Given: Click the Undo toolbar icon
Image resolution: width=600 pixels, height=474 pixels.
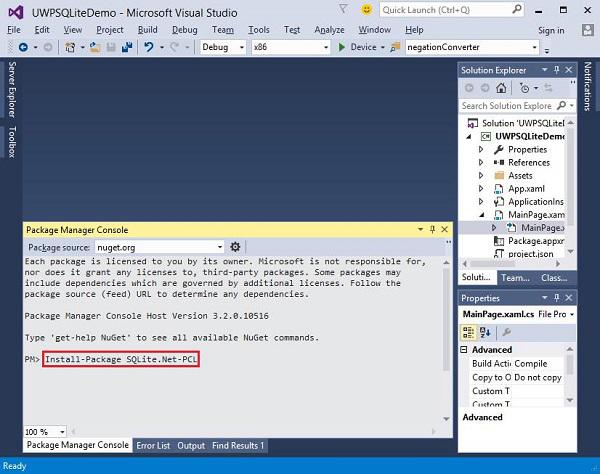Looking at the screenshot, I should pyautogui.click(x=148, y=47).
